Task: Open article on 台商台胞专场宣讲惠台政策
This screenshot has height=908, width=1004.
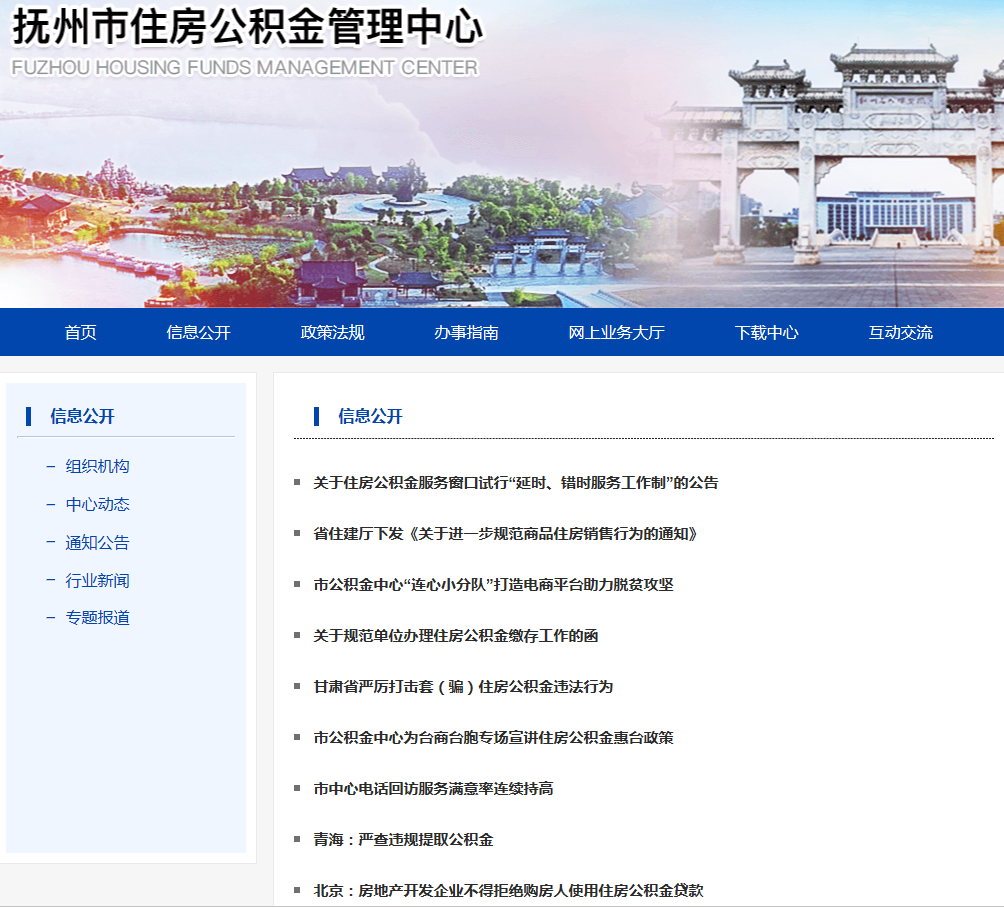Action: click(x=493, y=738)
